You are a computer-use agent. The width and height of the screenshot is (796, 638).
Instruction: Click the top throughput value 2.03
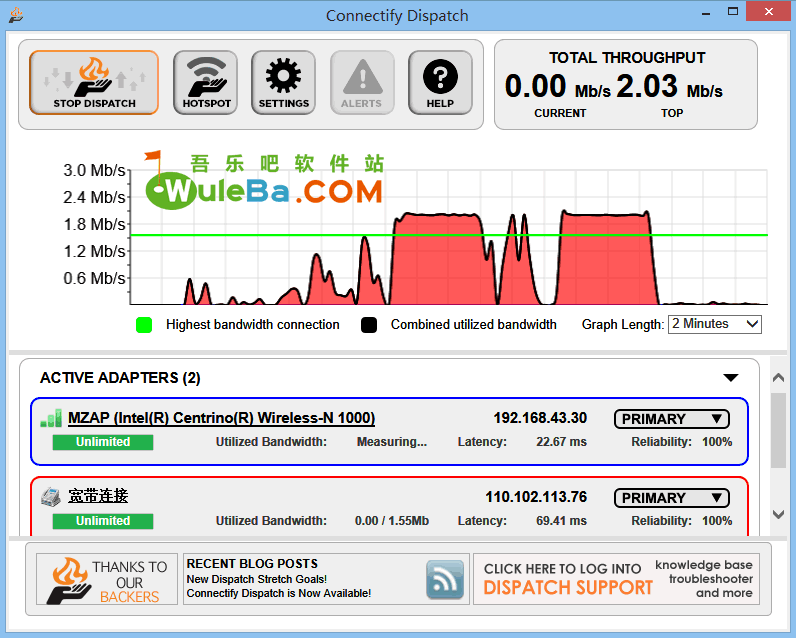click(647, 86)
